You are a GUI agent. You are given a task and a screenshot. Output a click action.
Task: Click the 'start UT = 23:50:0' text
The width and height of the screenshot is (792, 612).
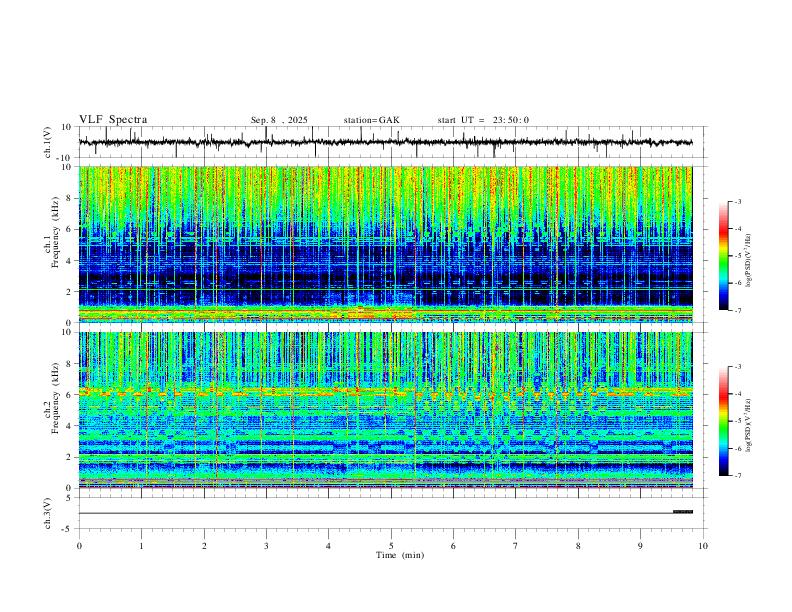(483, 120)
